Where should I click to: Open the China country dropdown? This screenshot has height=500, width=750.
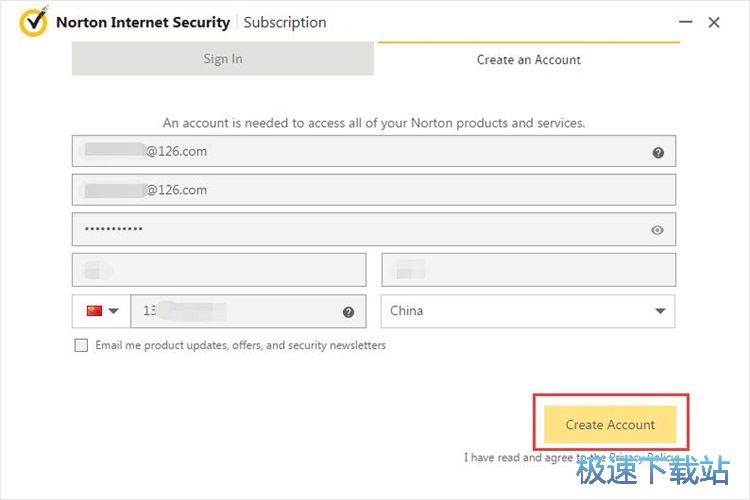tap(660, 311)
